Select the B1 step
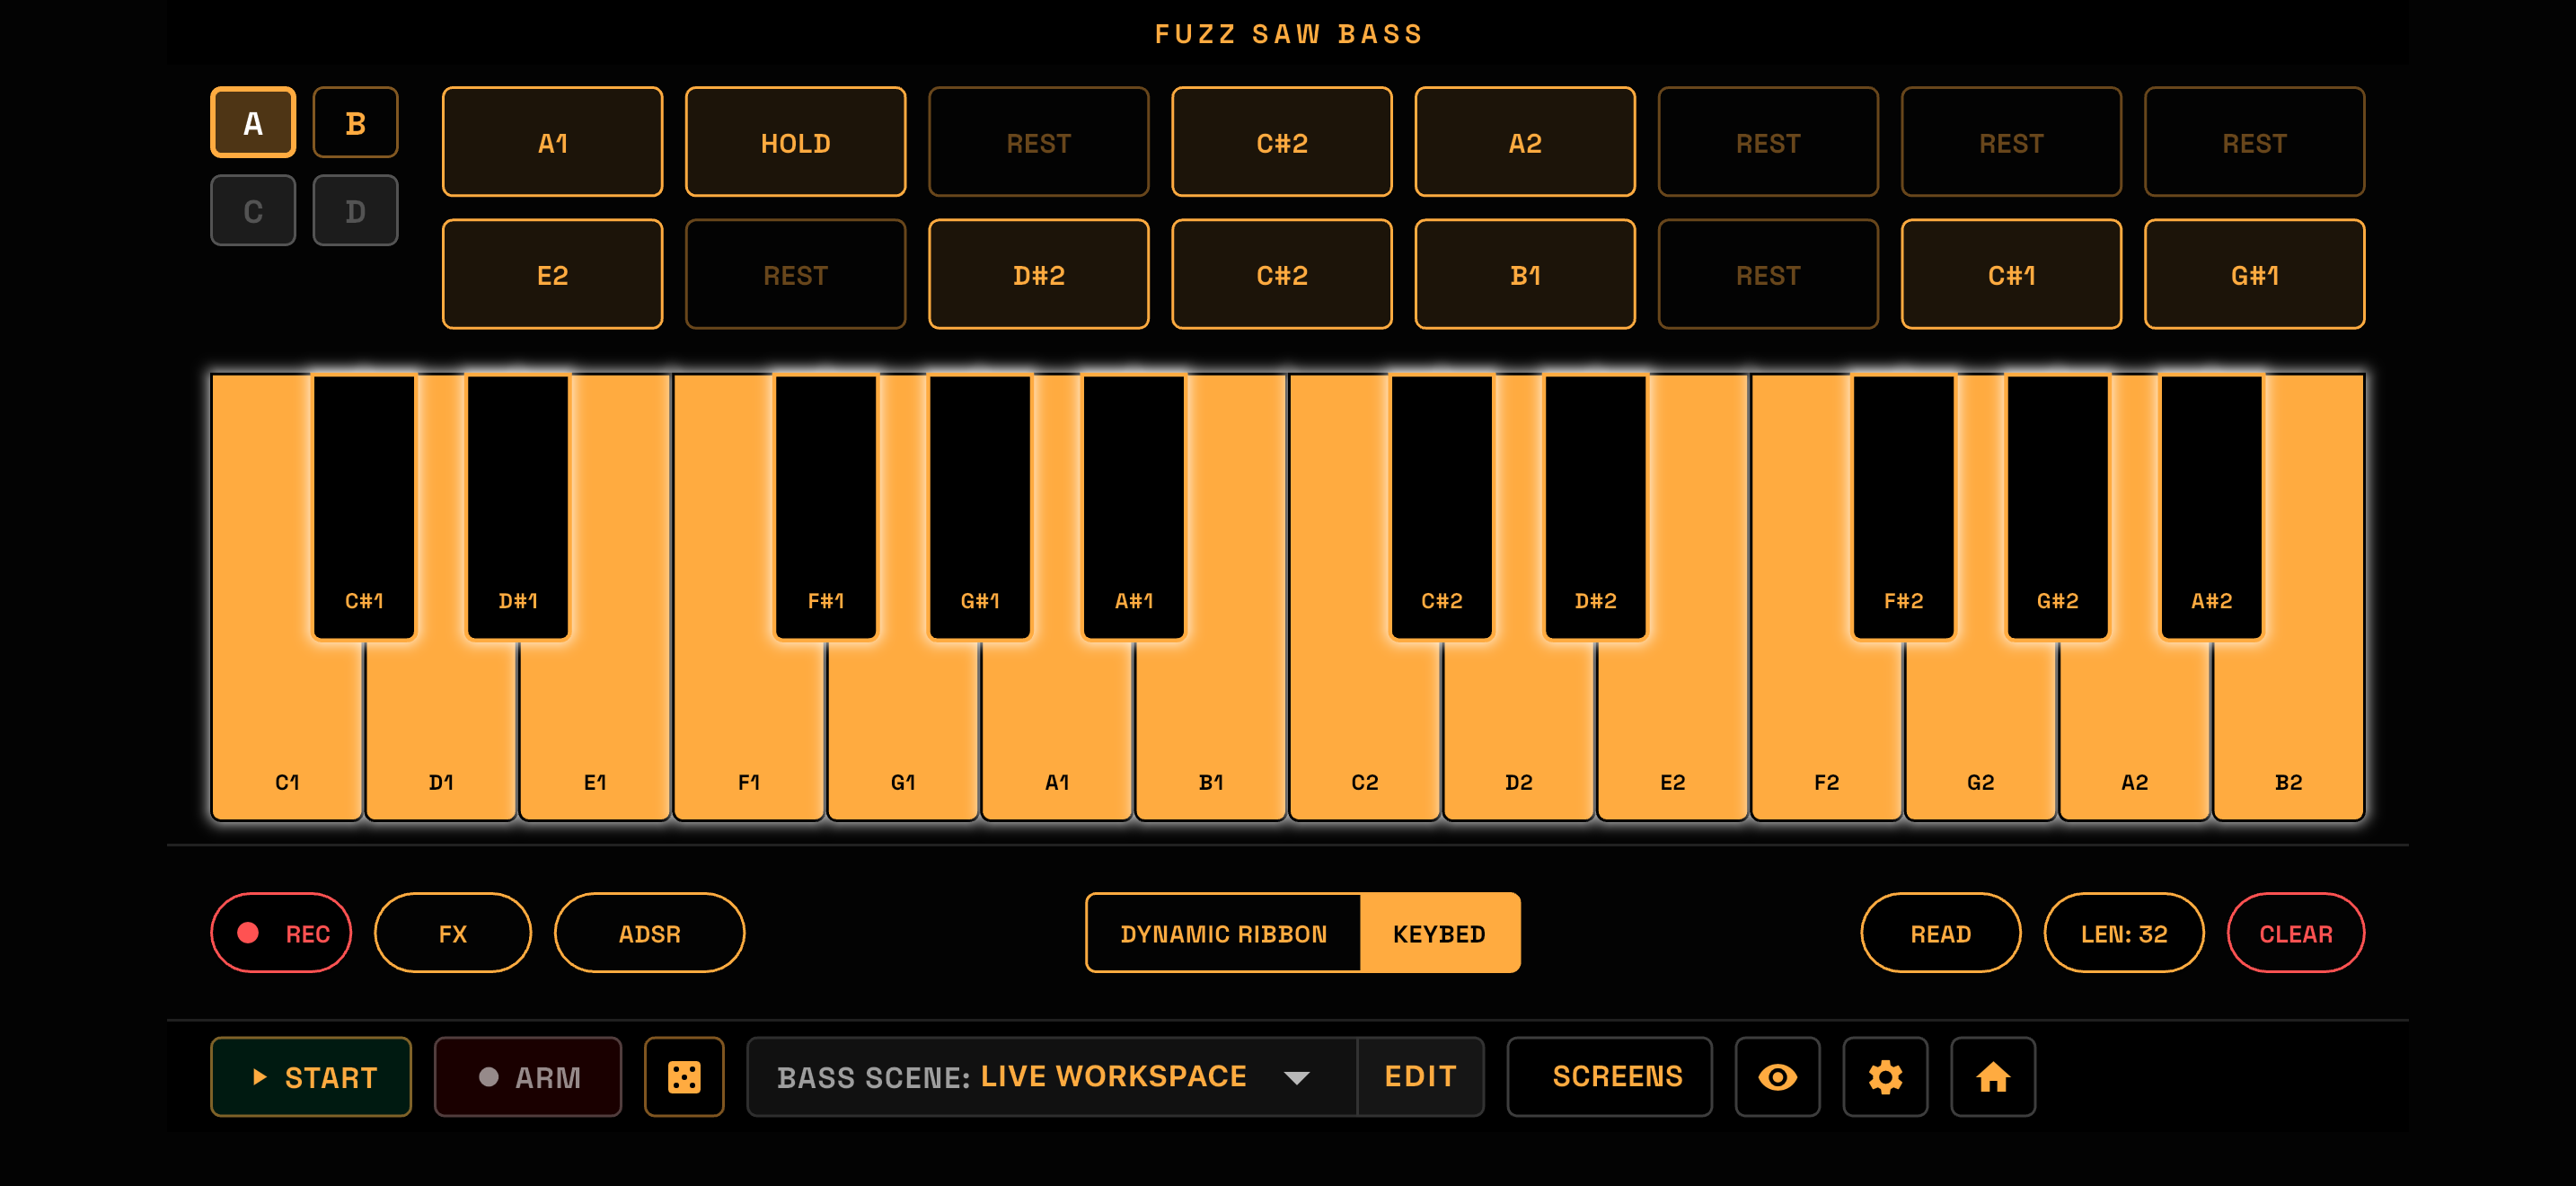This screenshot has width=2576, height=1186. coord(1525,274)
